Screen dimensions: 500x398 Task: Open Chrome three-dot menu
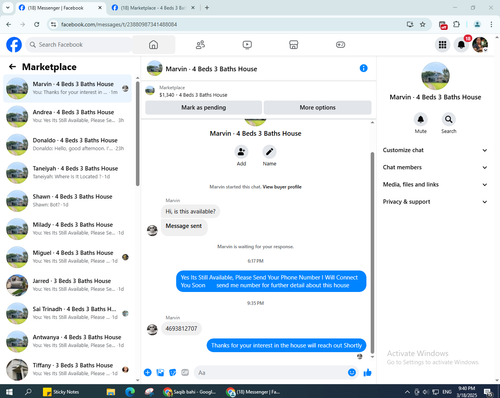491,24
